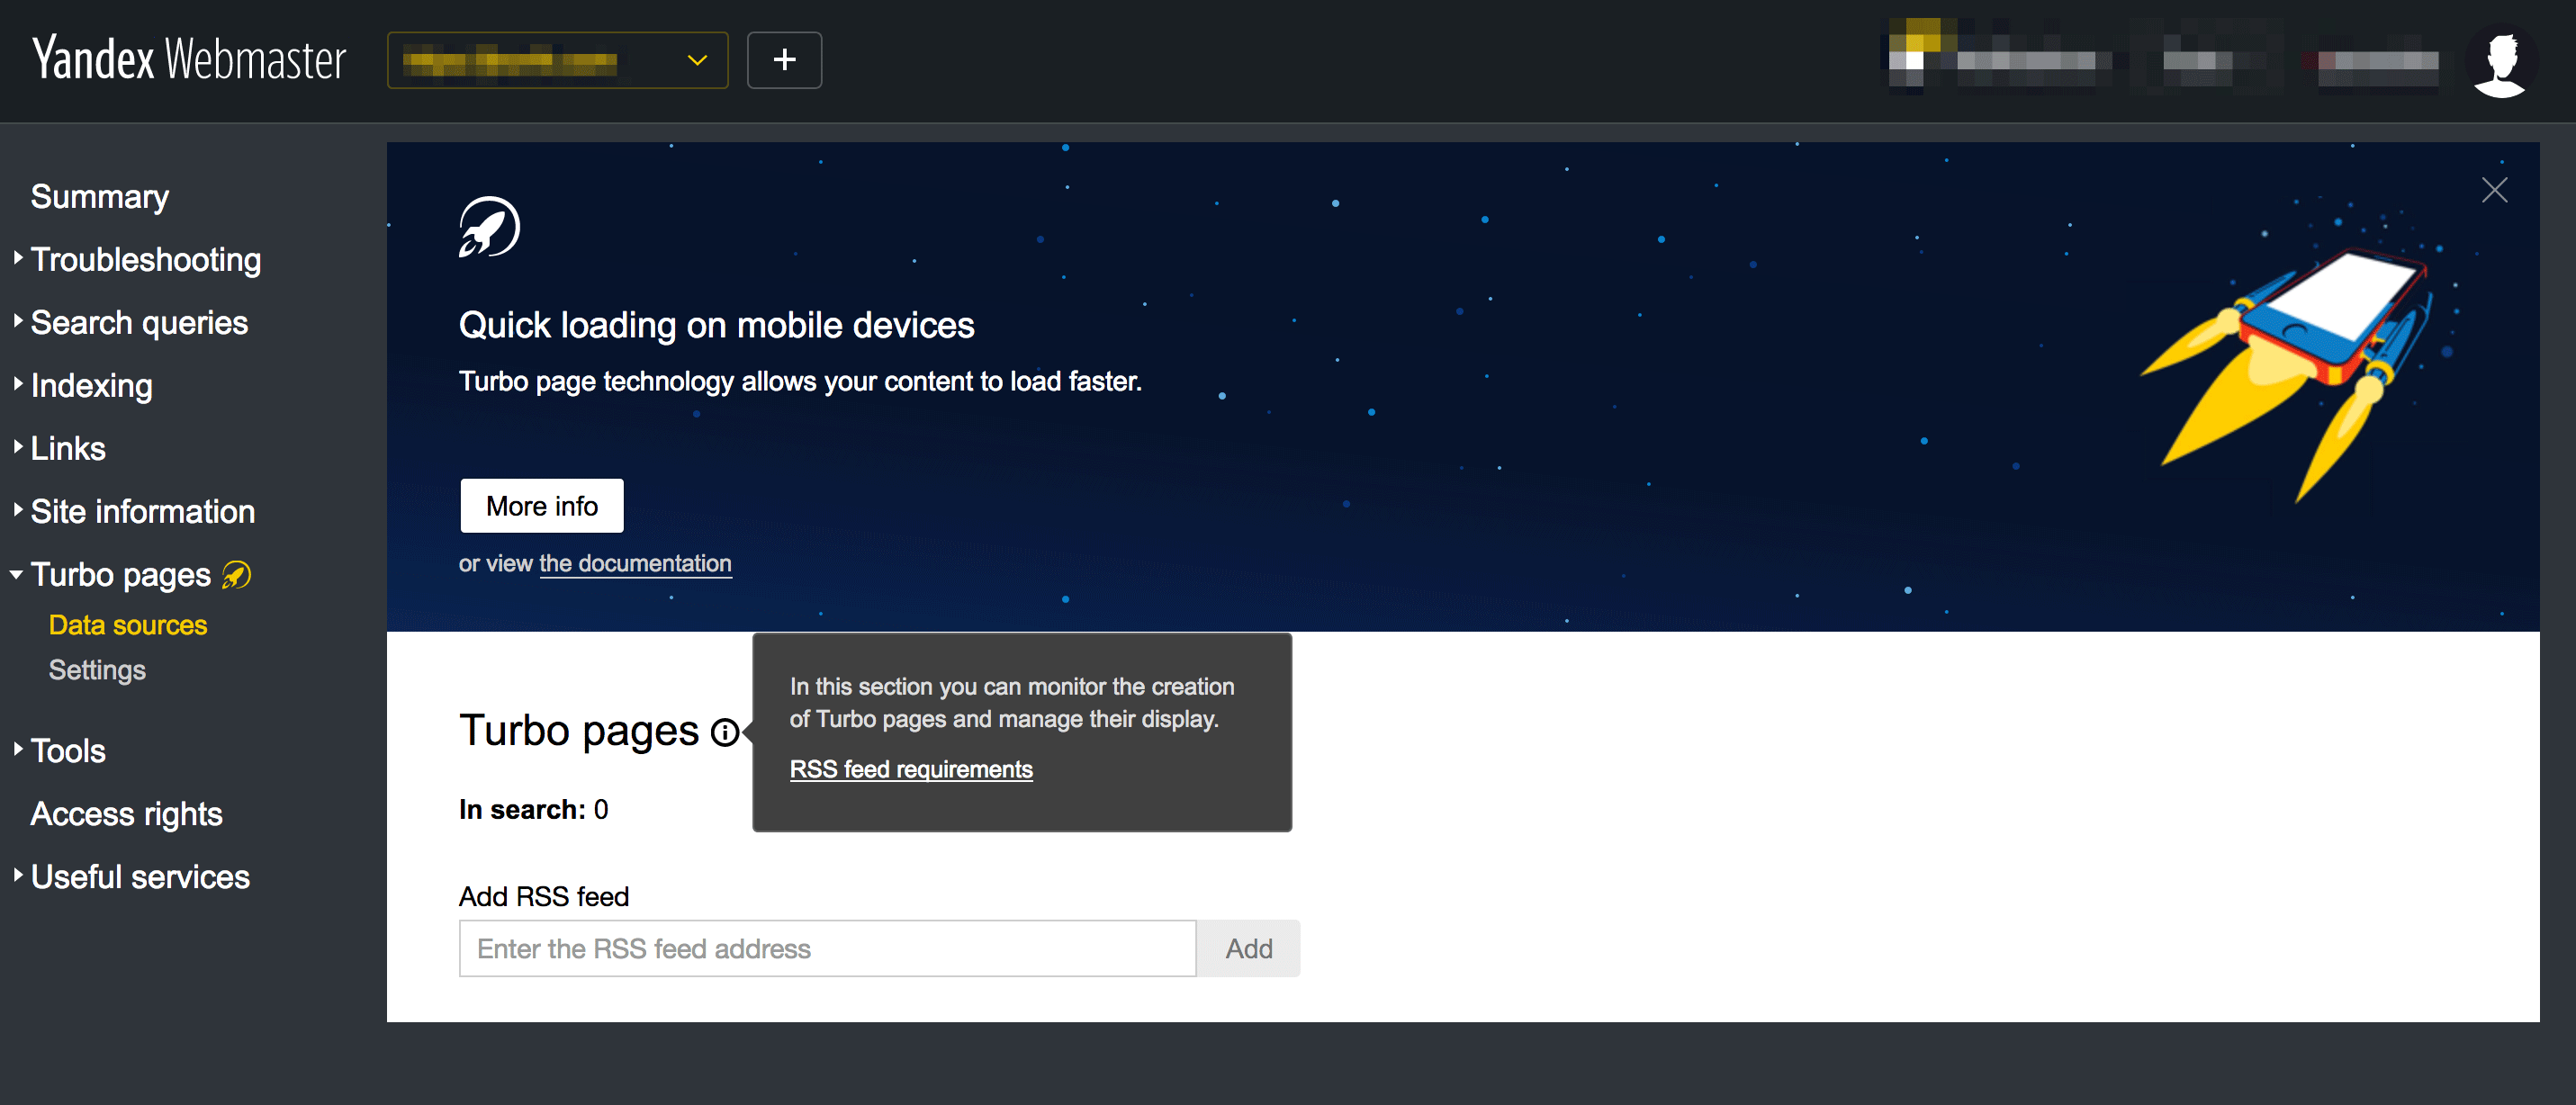
Task: Select Data sources under Turbo pages
Action: (128, 625)
